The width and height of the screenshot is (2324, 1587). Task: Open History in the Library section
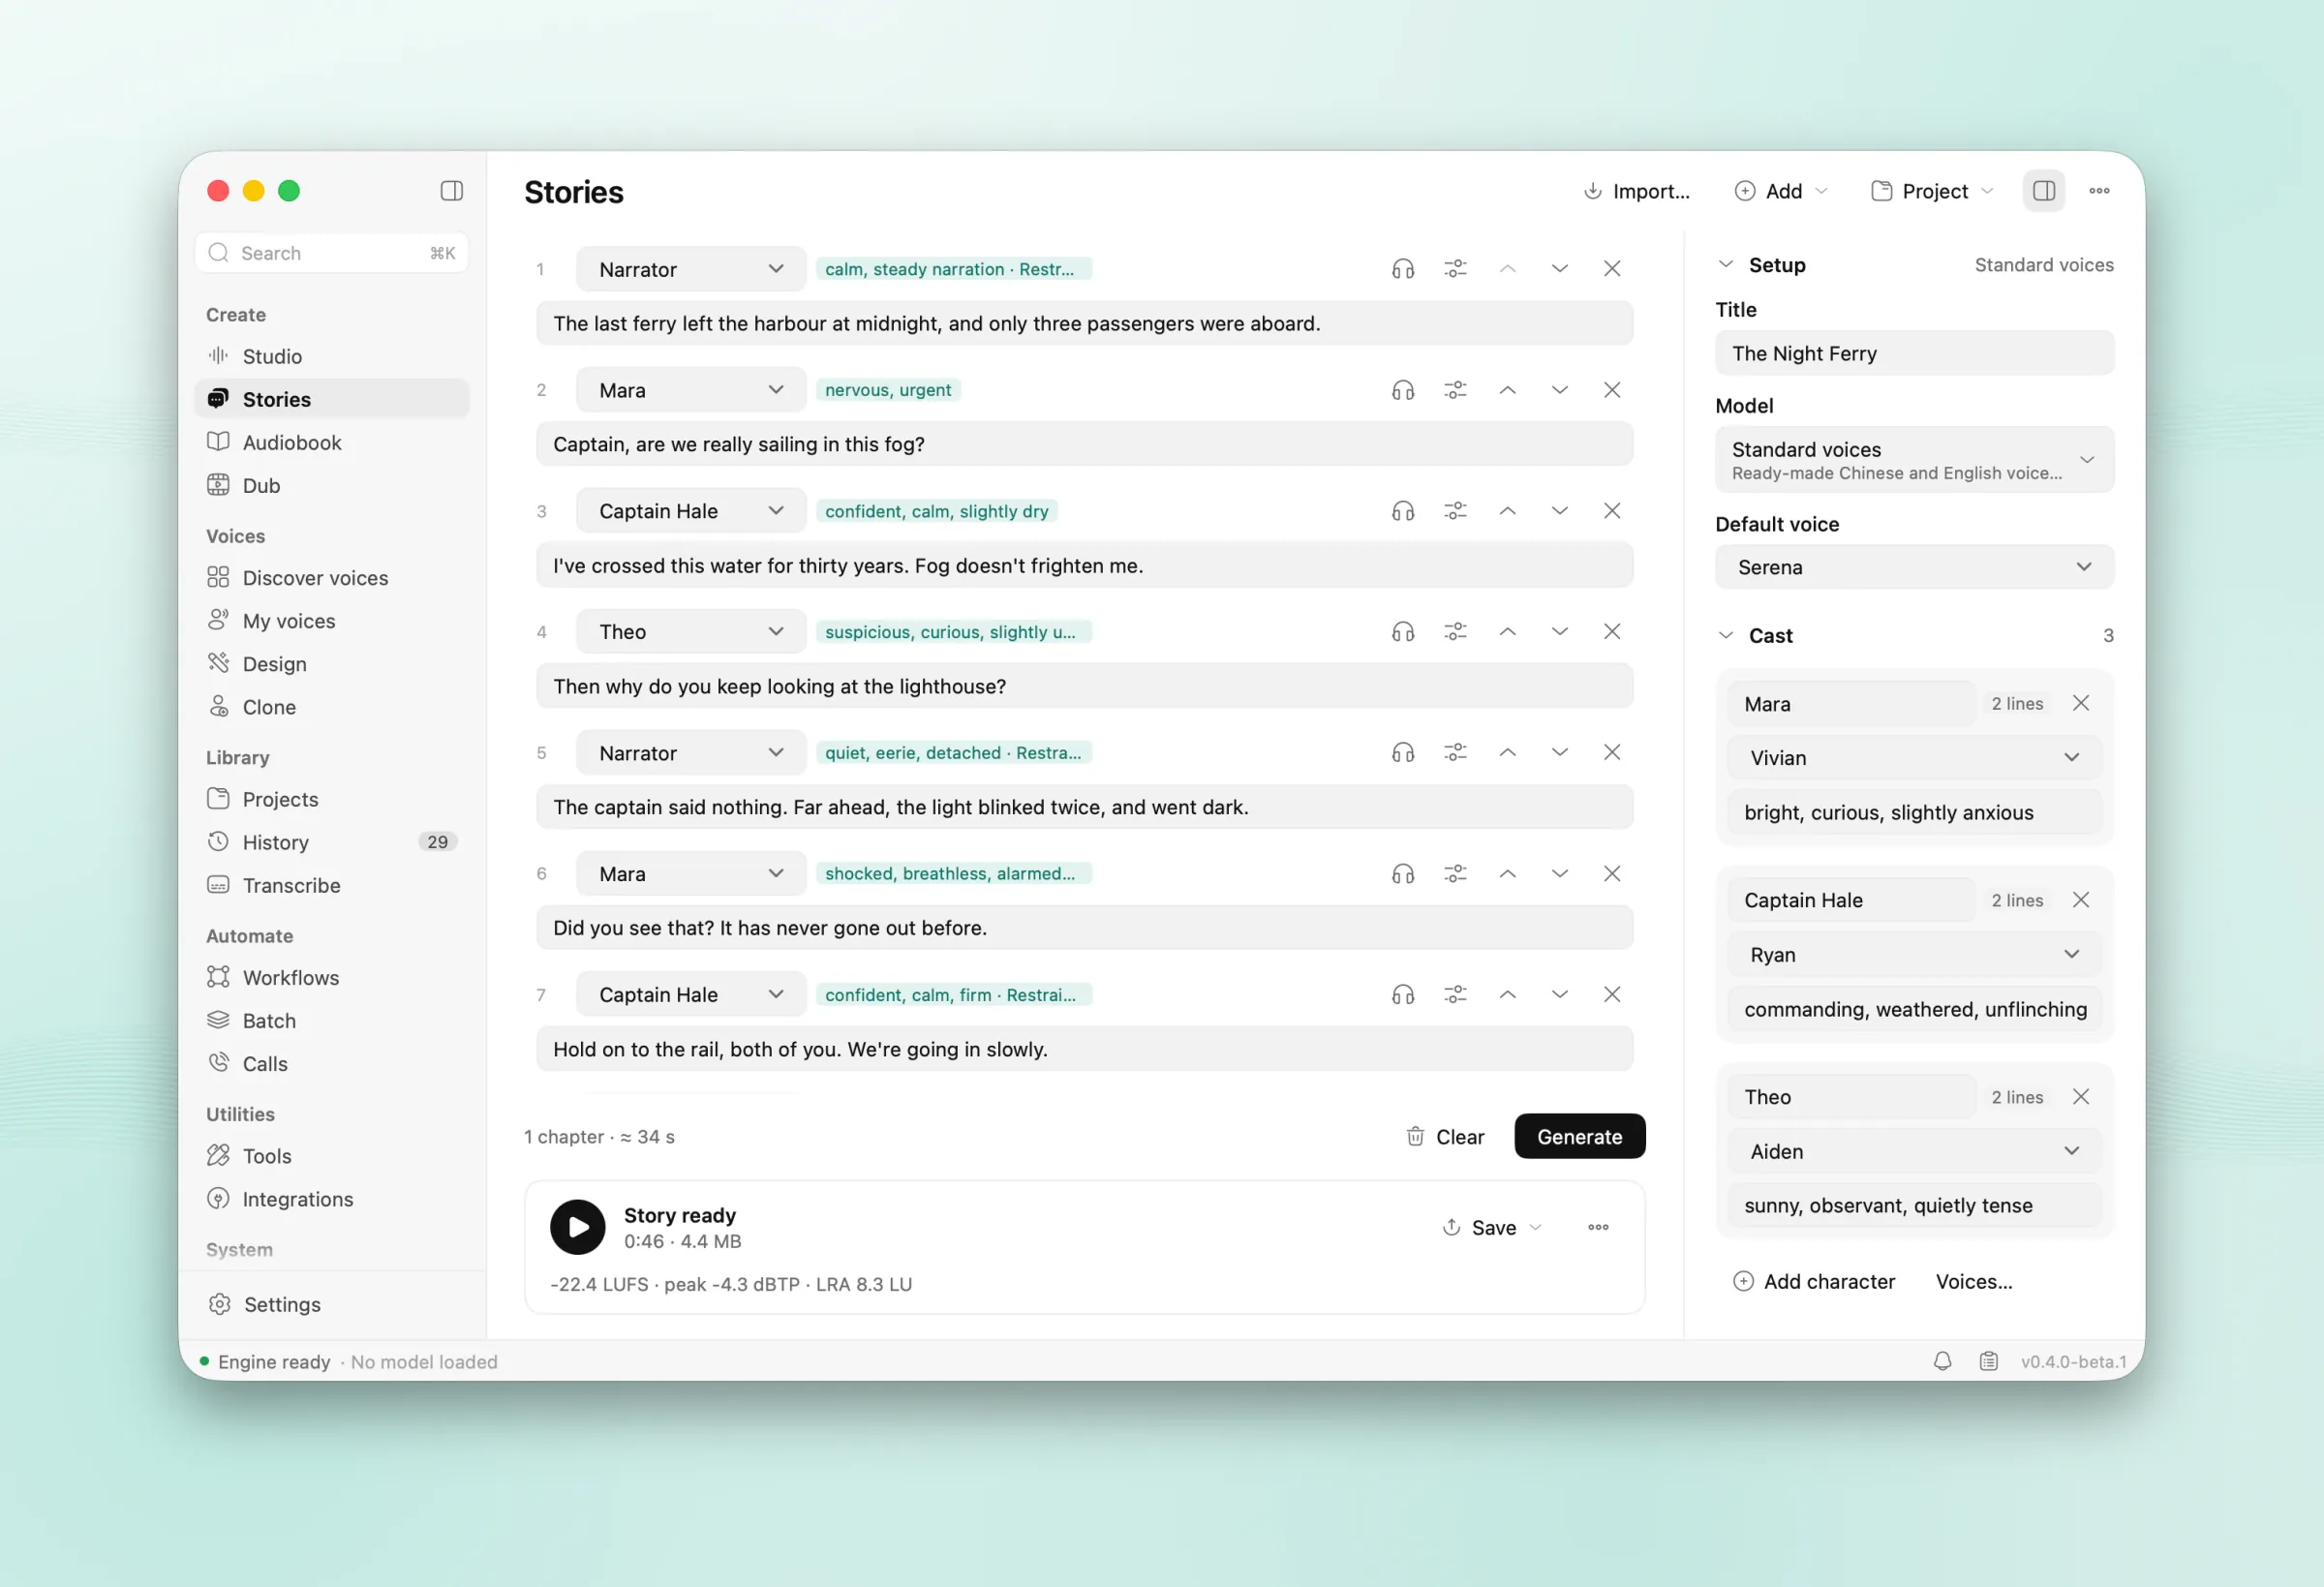332,842
